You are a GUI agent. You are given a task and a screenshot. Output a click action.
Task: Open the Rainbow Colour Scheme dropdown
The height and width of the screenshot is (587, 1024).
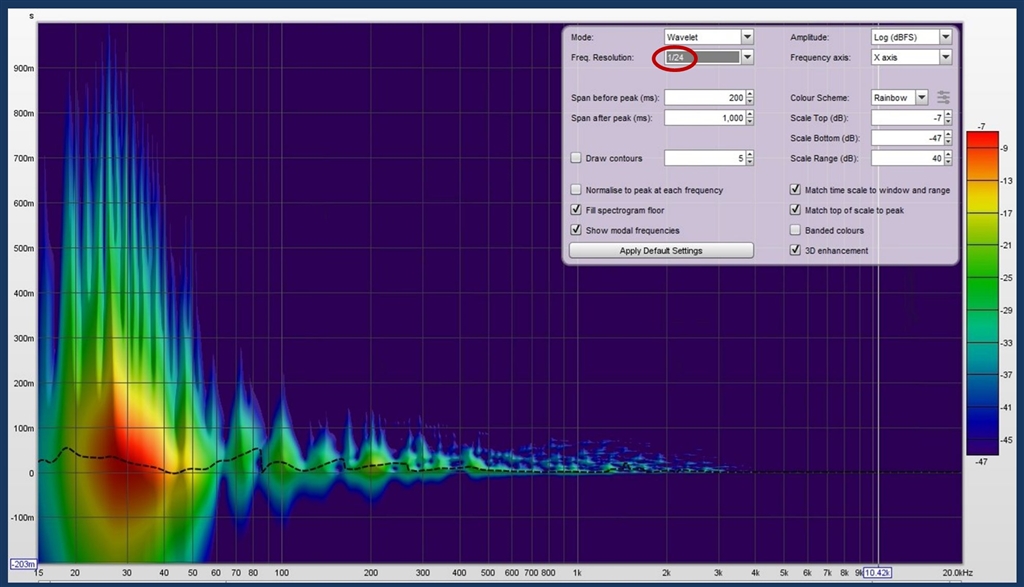920,98
